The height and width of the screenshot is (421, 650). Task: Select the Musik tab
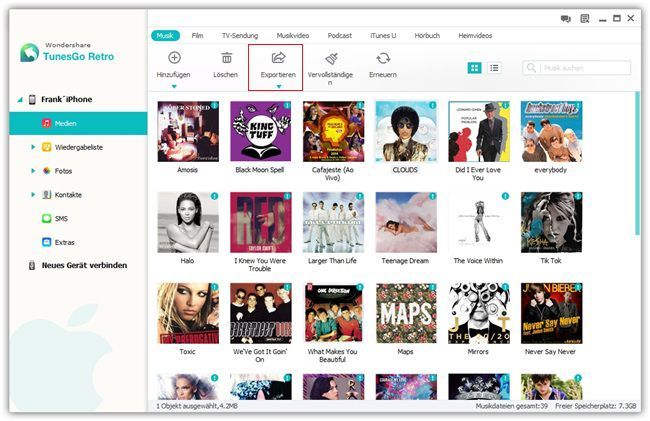165,36
